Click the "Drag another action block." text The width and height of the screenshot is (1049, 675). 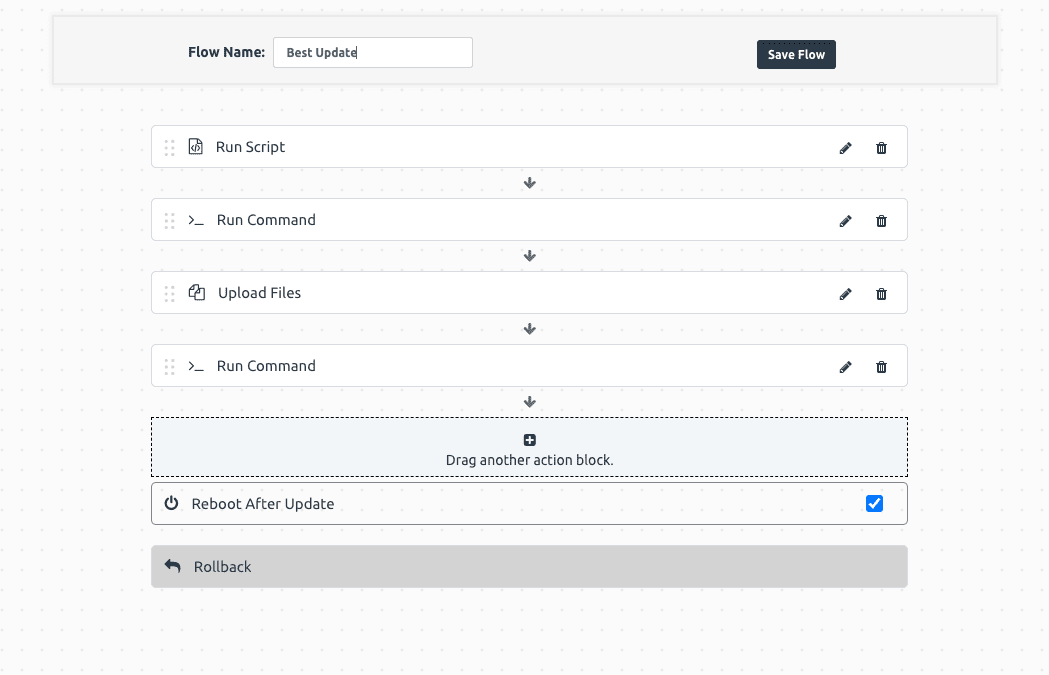(529, 460)
